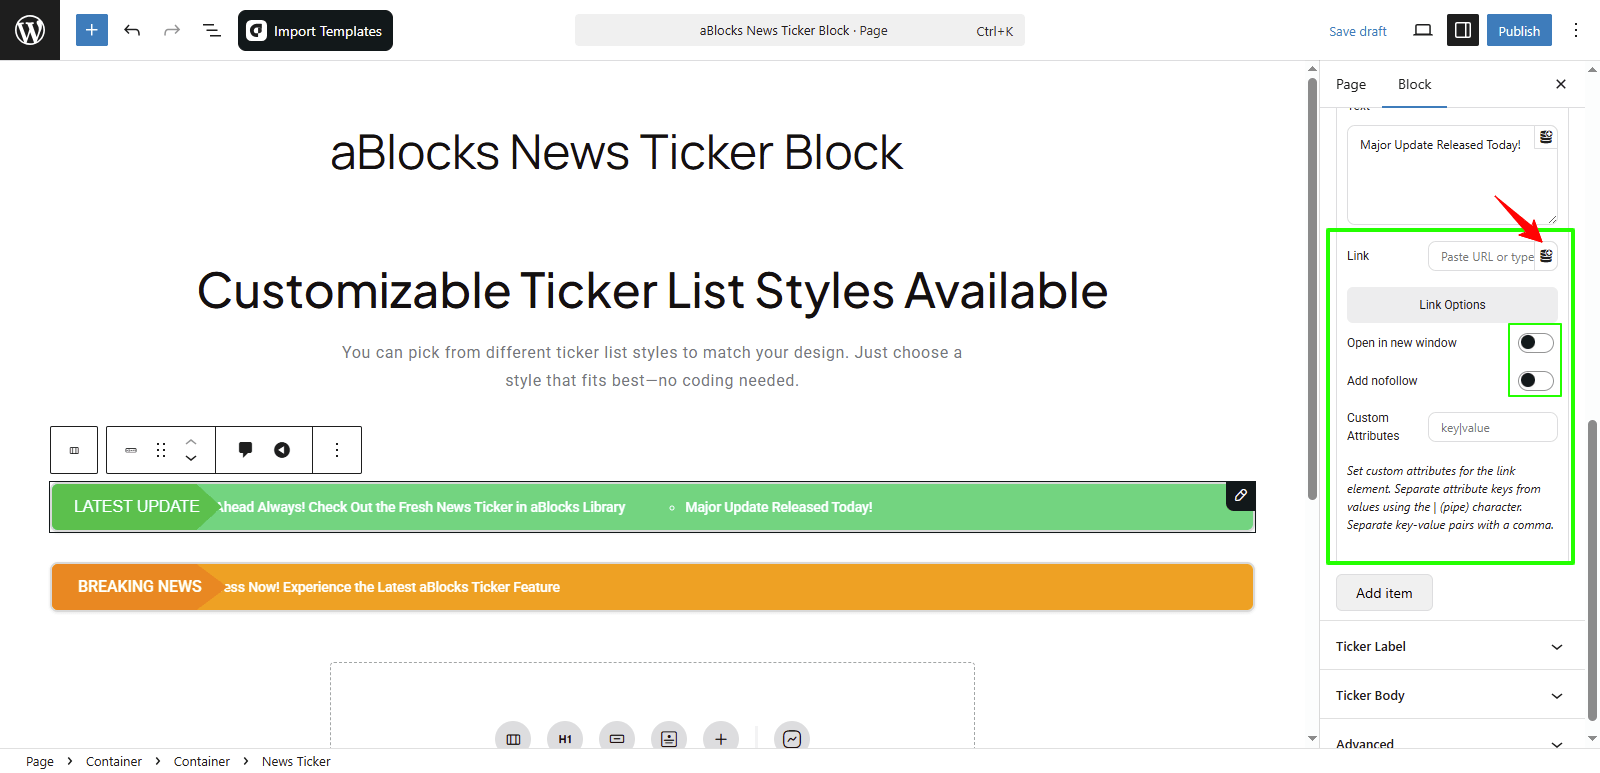Open the top bar options menu
The image size is (1600, 773).
click(1576, 30)
